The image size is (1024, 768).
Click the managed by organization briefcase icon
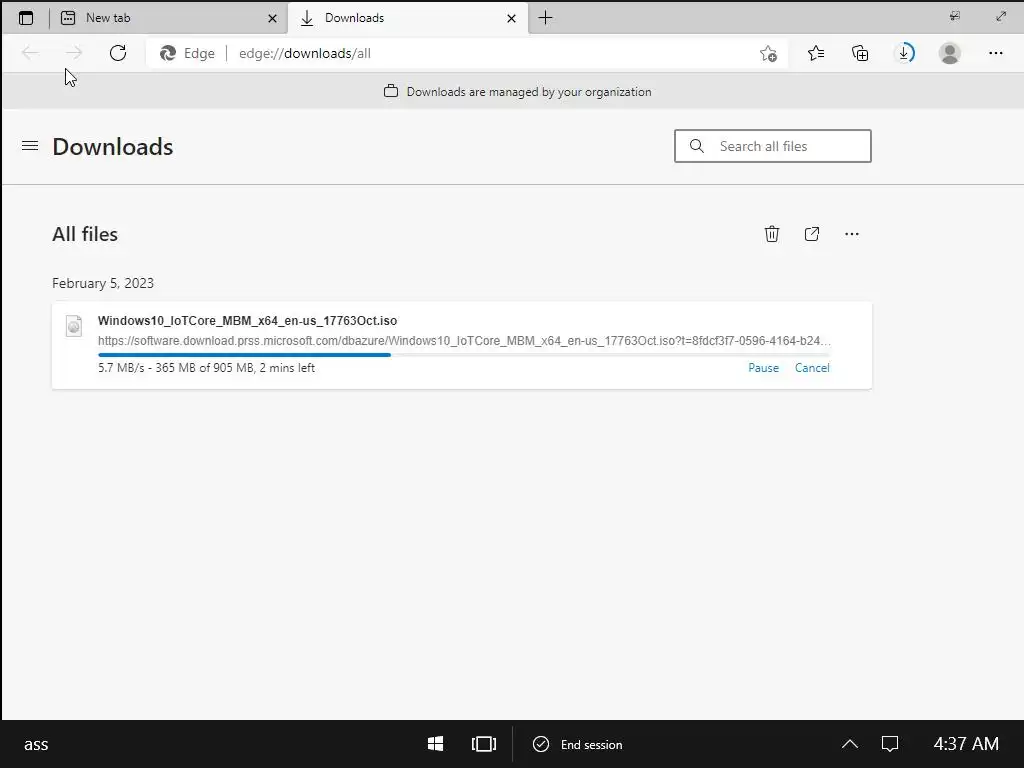coord(391,91)
